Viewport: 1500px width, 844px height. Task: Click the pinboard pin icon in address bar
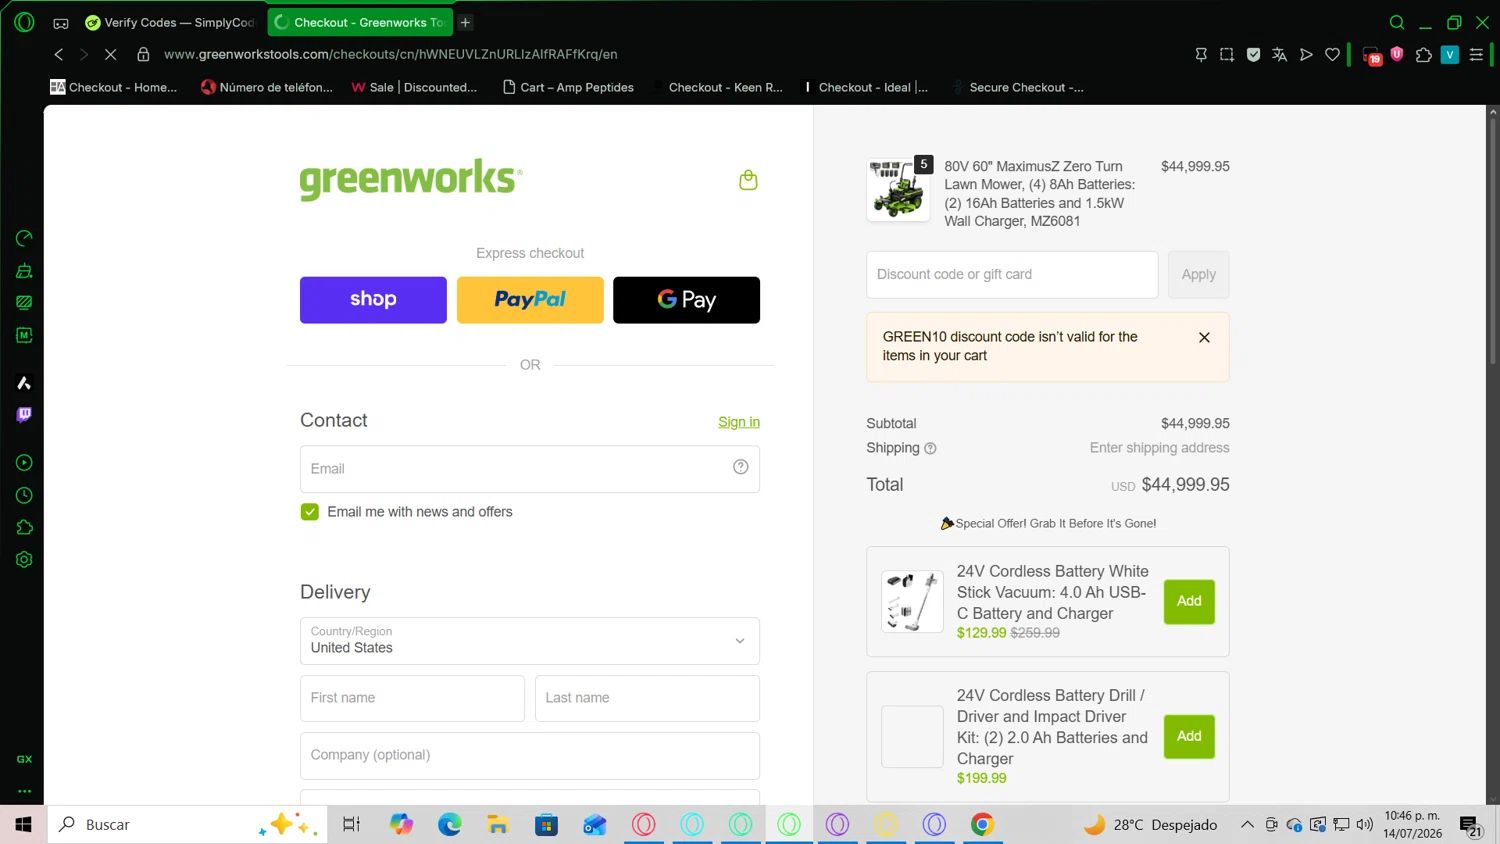point(1201,55)
